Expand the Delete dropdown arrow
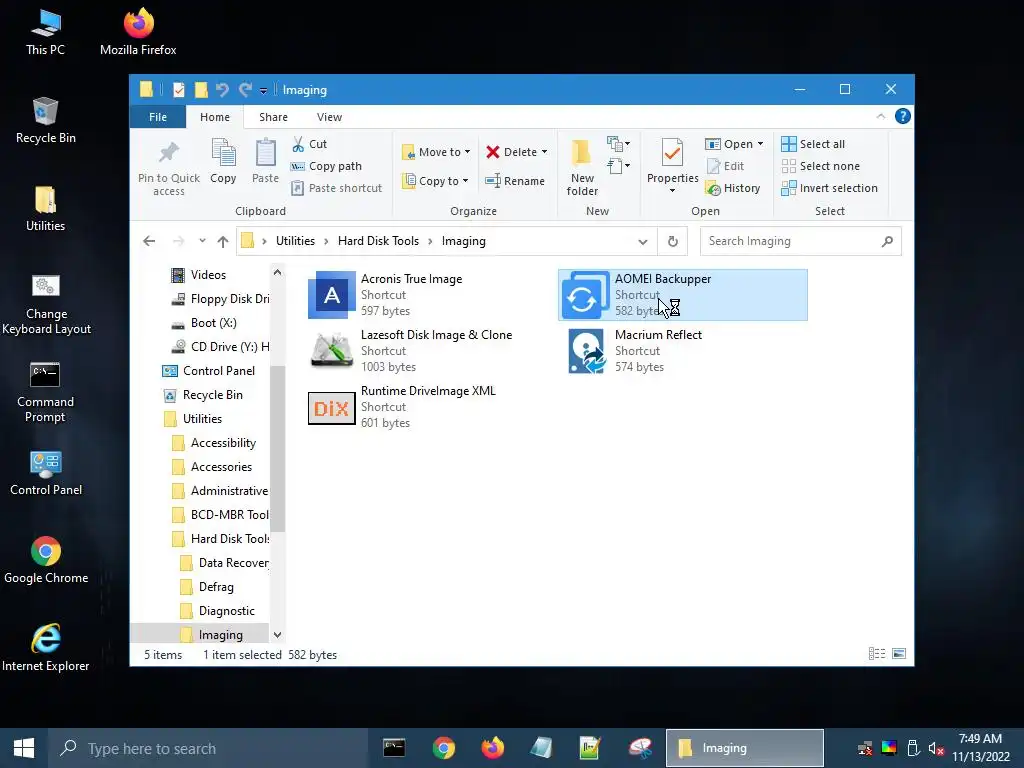Image resolution: width=1024 pixels, height=768 pixels. pyautogui.click(x=544, y=152)
